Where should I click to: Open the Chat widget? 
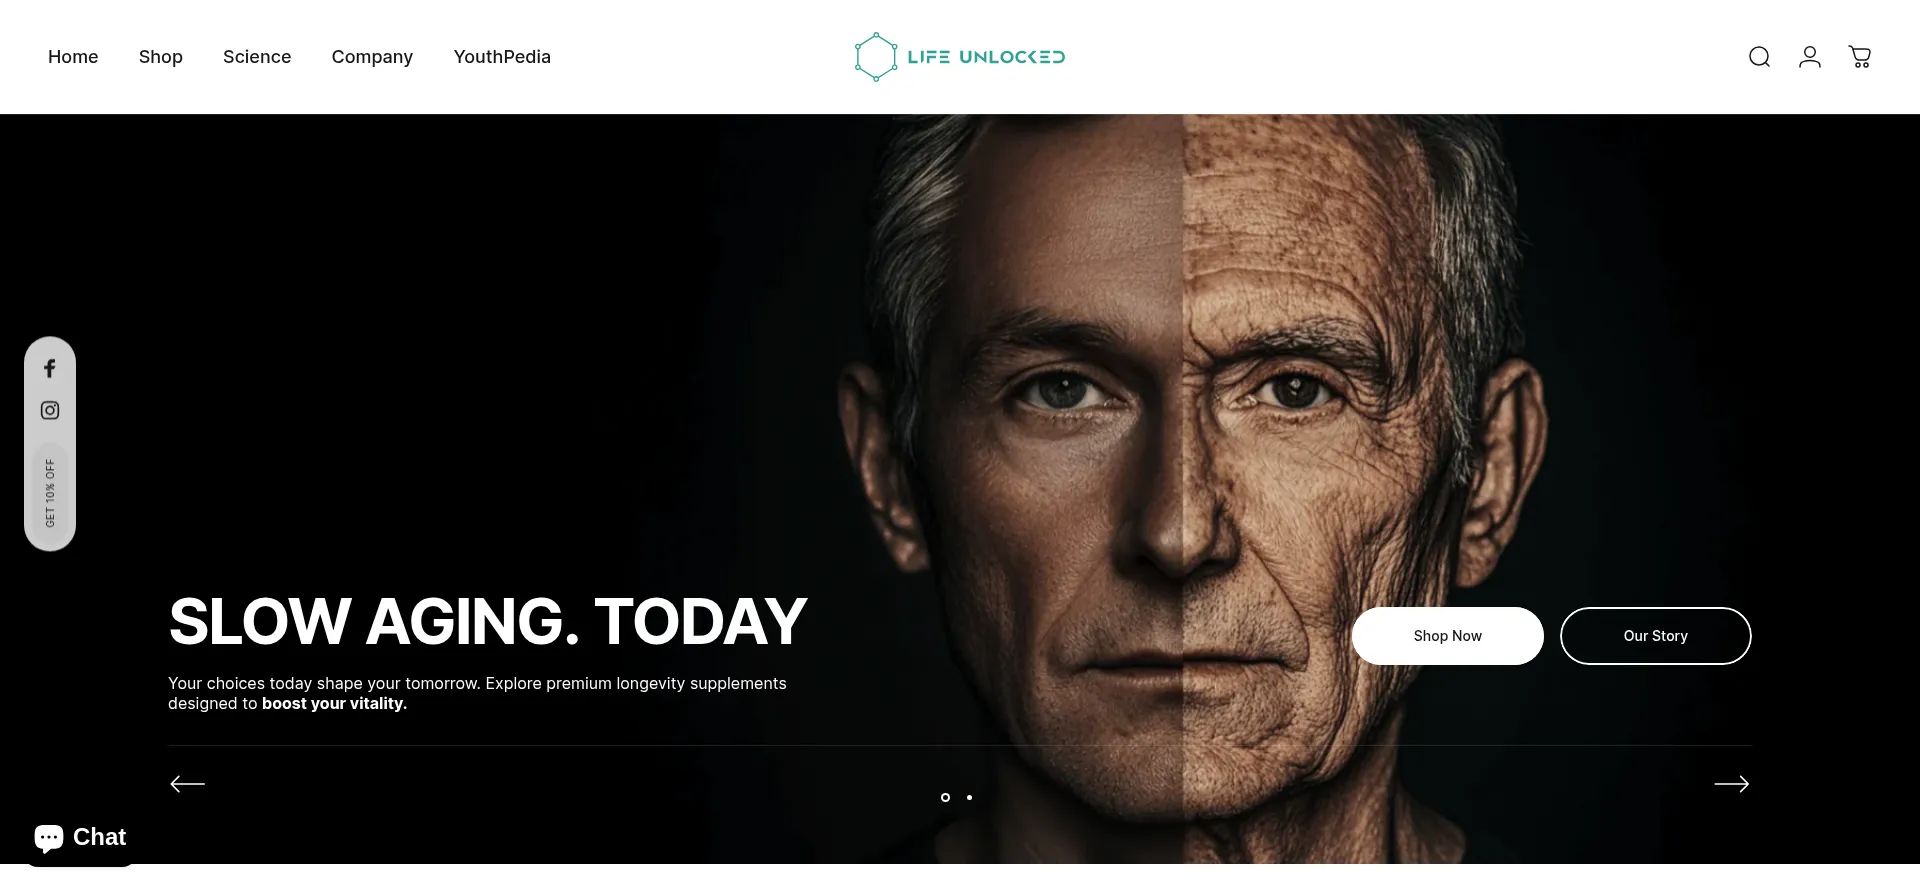(80, 837)
